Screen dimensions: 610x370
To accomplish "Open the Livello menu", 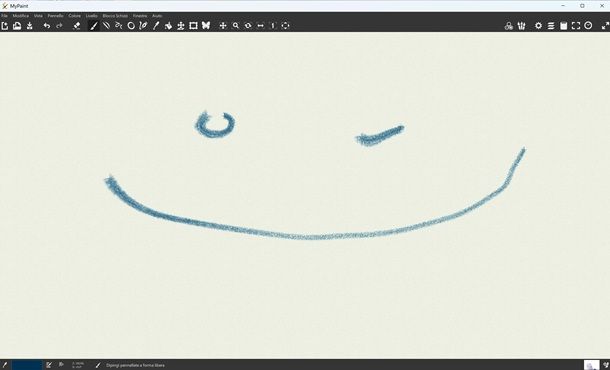I will point(92,16).
